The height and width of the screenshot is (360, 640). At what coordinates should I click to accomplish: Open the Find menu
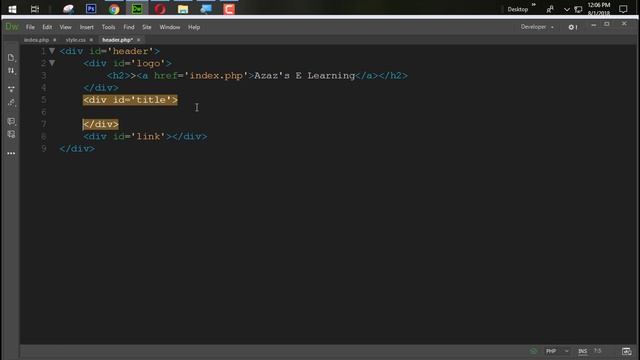tap(129, 27)
